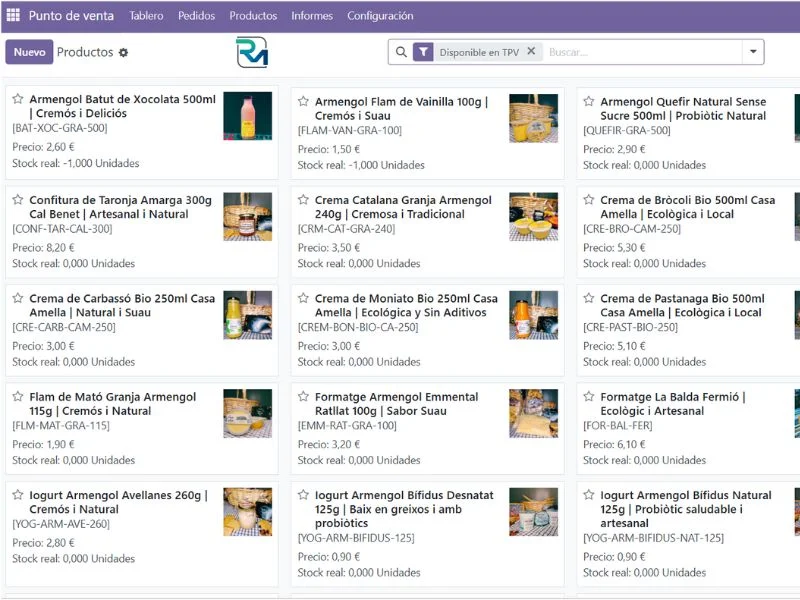Viewport: 800px width, 600px height.
Task: Click the RM company logo
Action: coord(252,52)
